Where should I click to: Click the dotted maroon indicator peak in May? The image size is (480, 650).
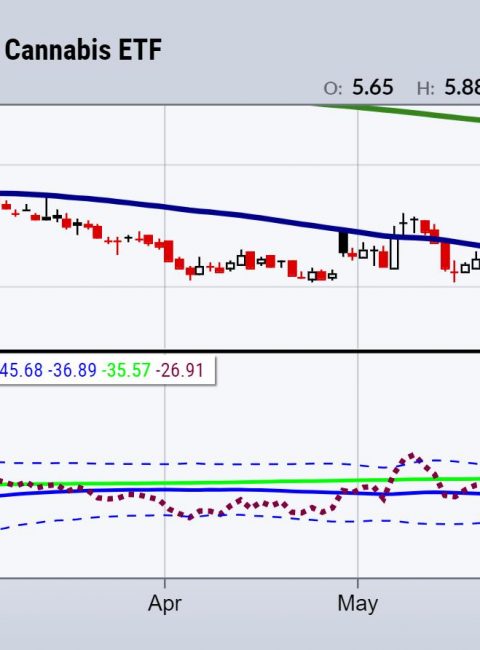click(411, 456)
